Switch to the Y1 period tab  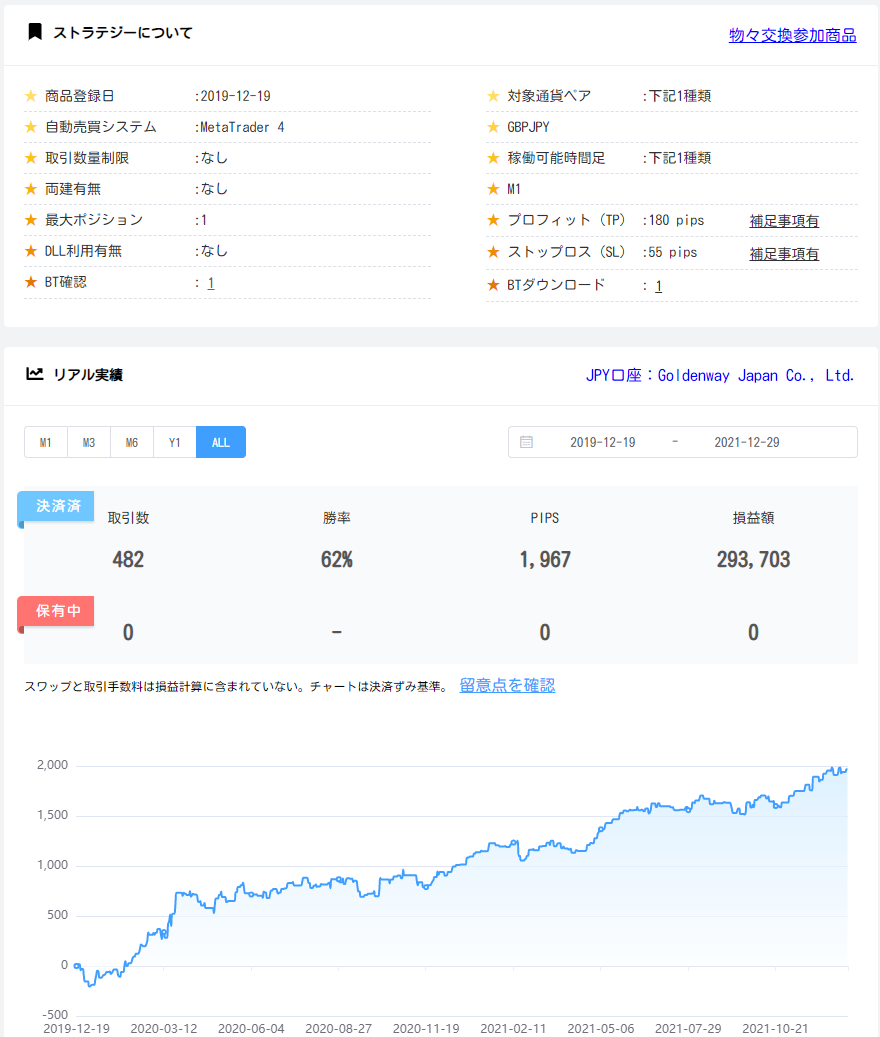[174, 441]
